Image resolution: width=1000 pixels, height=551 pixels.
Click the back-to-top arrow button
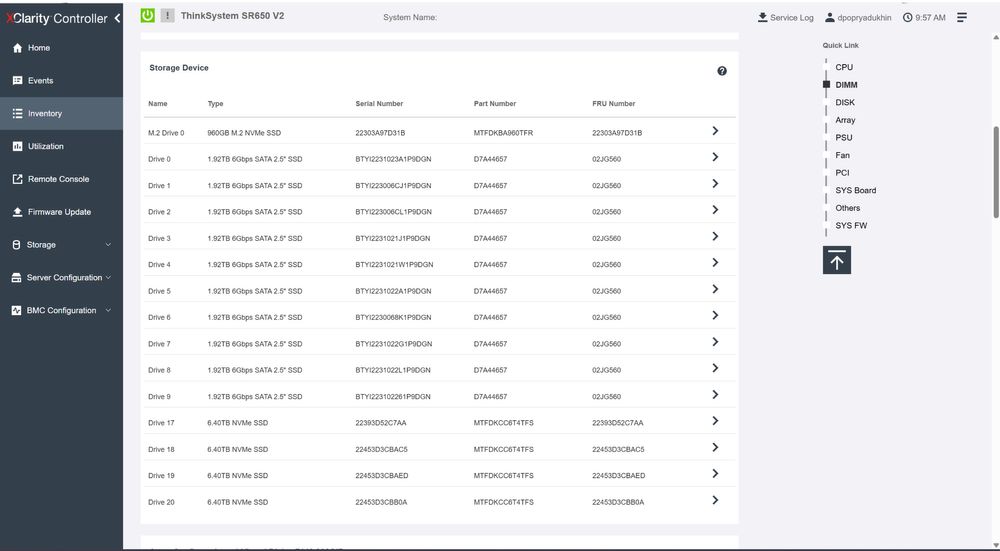pyautogui.click(x=837, y=260)
